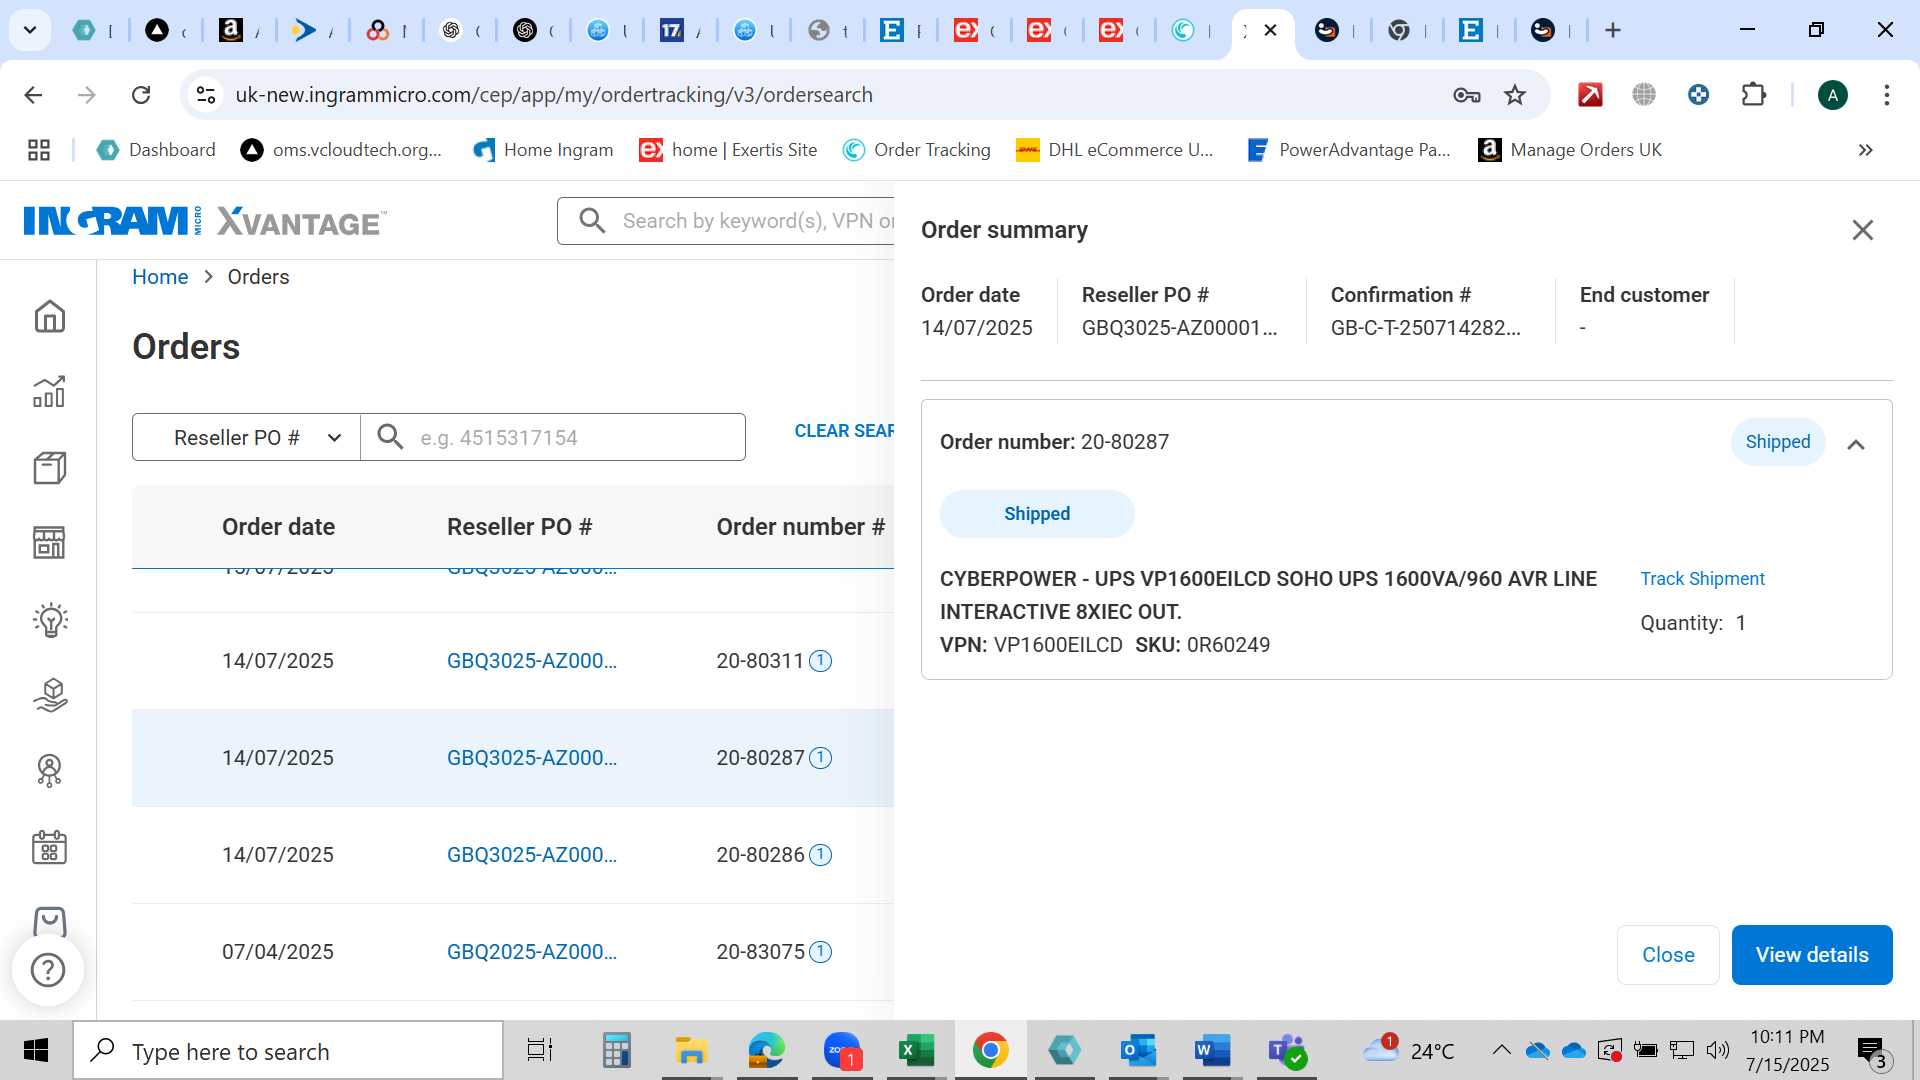
Task: Open a new browser tab
Action: pyautogui.click(x=1612, y=30)
